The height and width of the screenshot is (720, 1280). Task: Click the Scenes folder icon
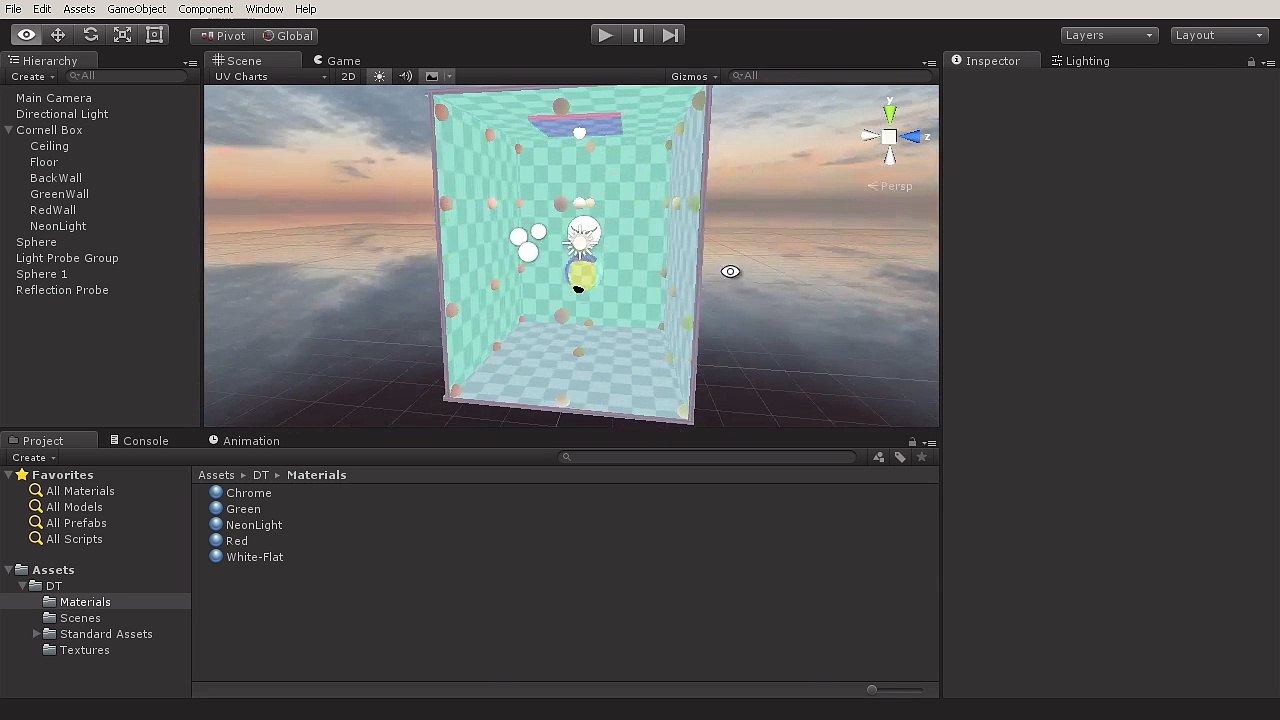[50, 618]
